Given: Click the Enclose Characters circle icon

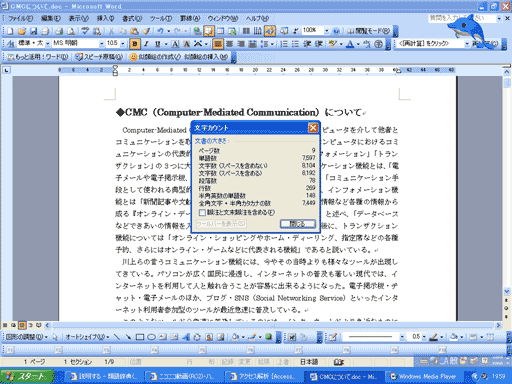Looking at the screenshot, I should coord(378,44).
